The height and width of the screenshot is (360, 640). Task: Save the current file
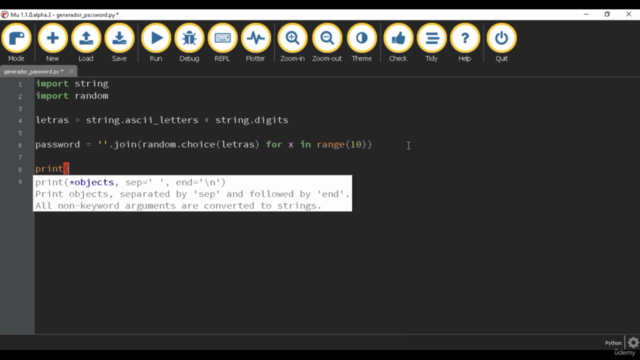pos(119,42)
